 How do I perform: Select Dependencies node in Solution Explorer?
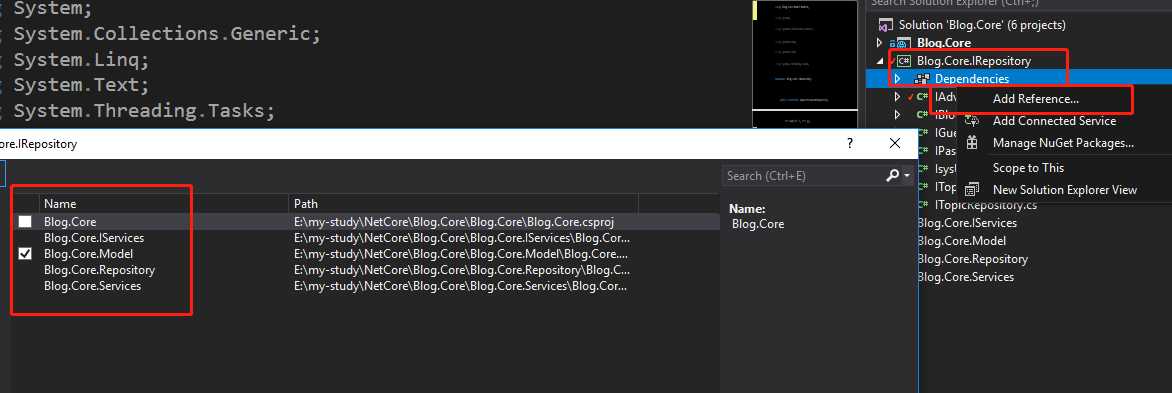point(972,78)
